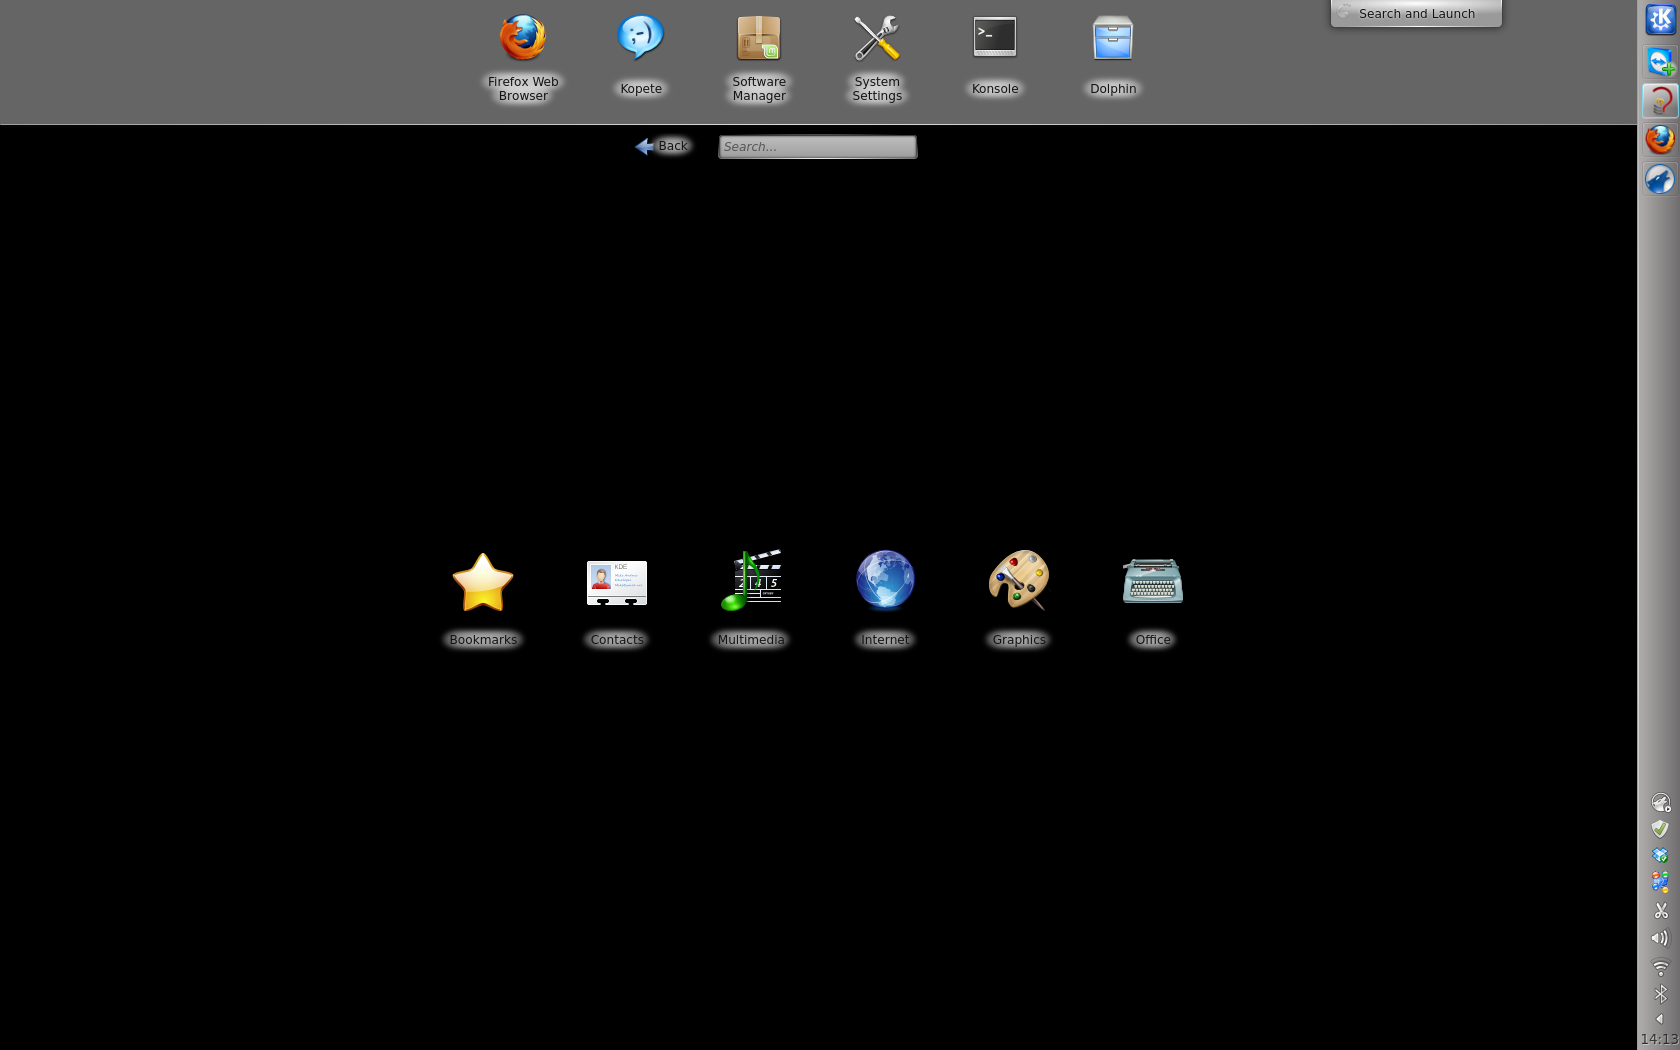This screenshot has height=1050, width=1680.
Task: Open the KDE menu in side panel
Action: click(1660, 20)
